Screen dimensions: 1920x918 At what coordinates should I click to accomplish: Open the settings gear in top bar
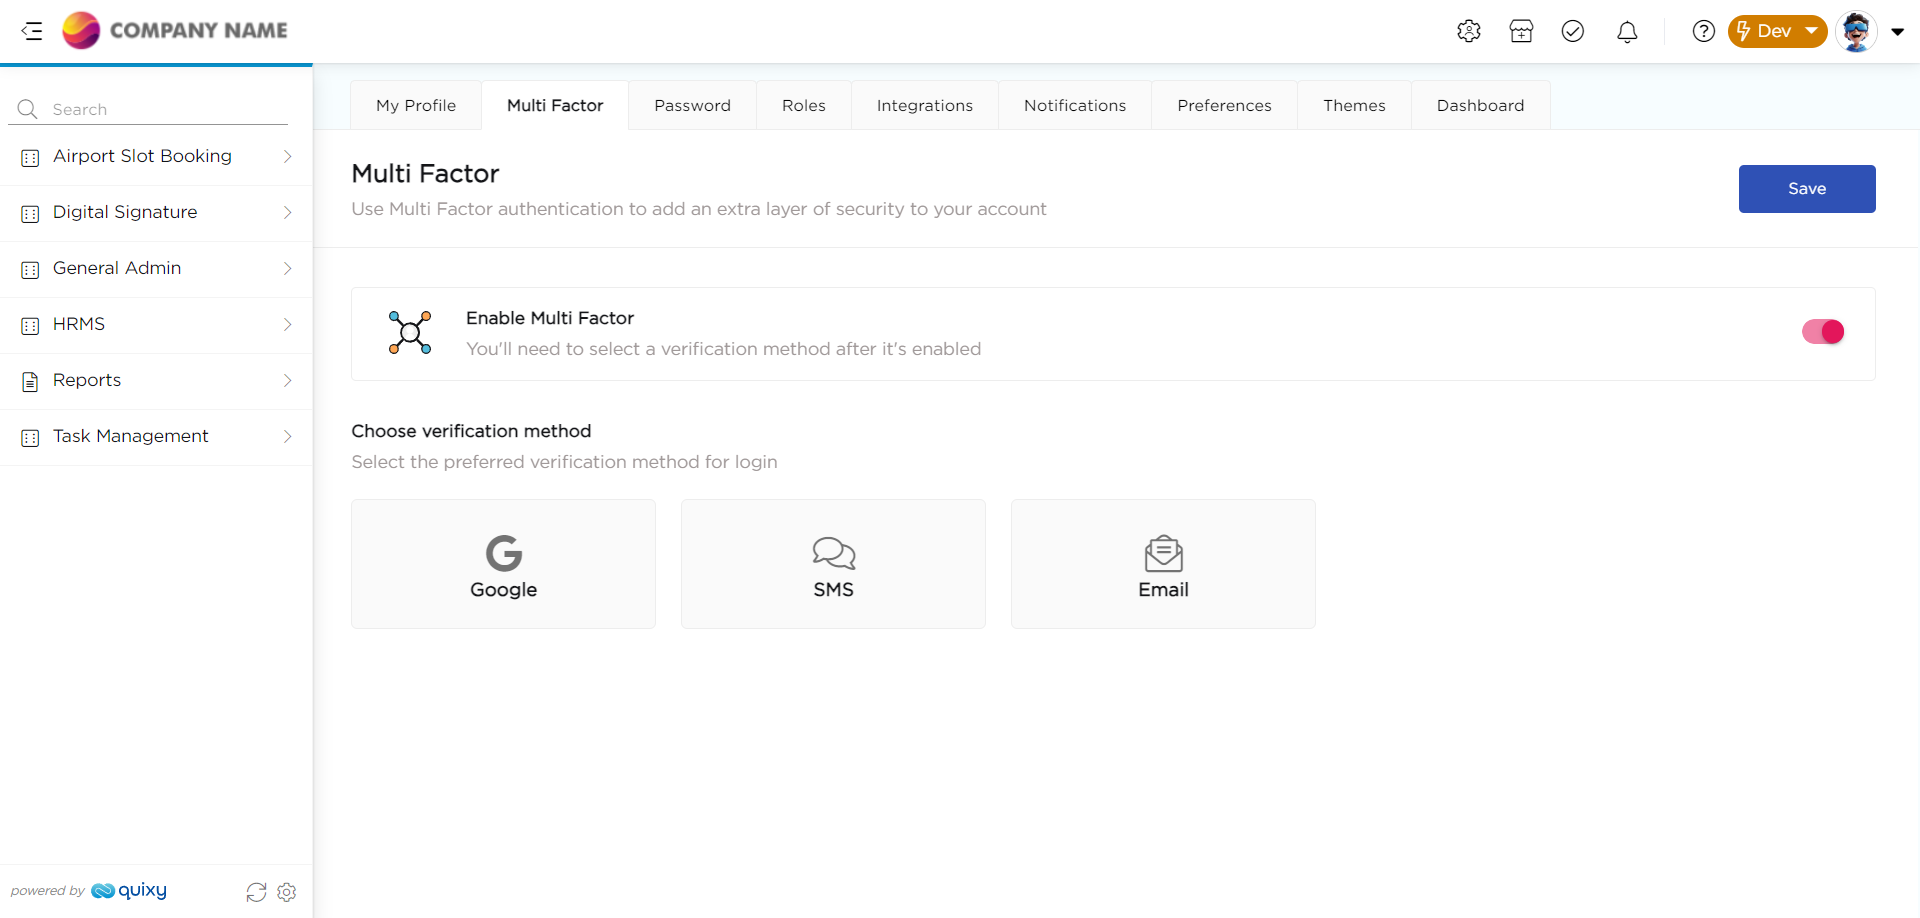(1468, 31)
